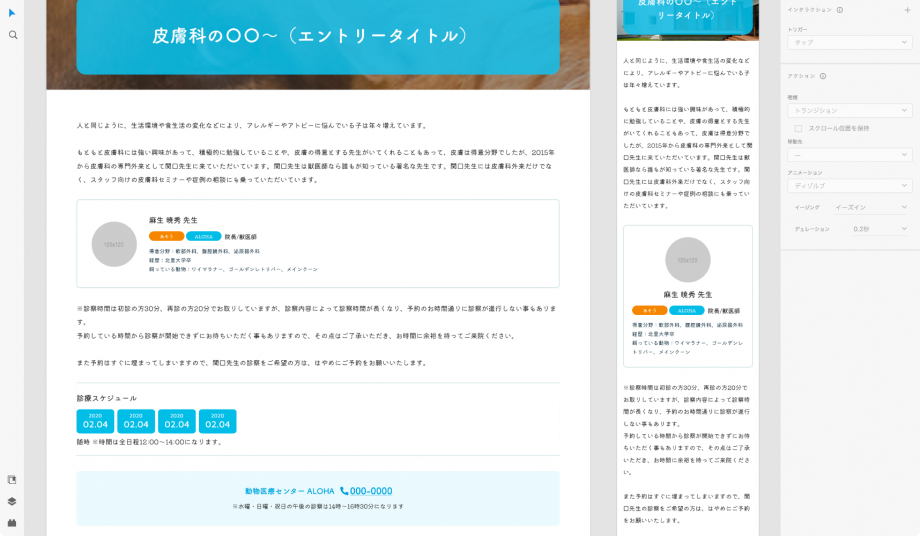920x536 pixels.
Task: Click info icon beside インタラクション
Action: pos(839,10)
